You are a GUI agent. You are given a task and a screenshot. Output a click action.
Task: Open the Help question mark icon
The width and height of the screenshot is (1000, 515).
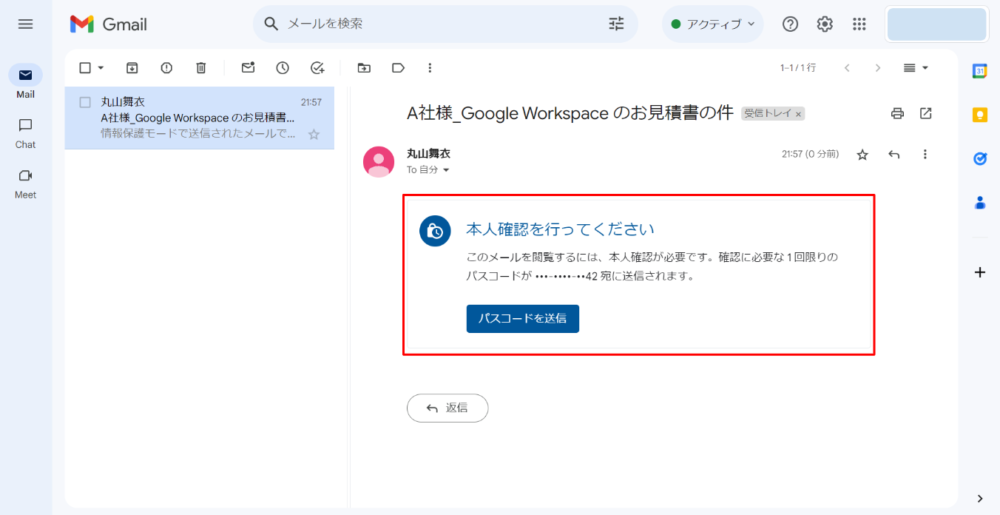(x=790, y=24)
